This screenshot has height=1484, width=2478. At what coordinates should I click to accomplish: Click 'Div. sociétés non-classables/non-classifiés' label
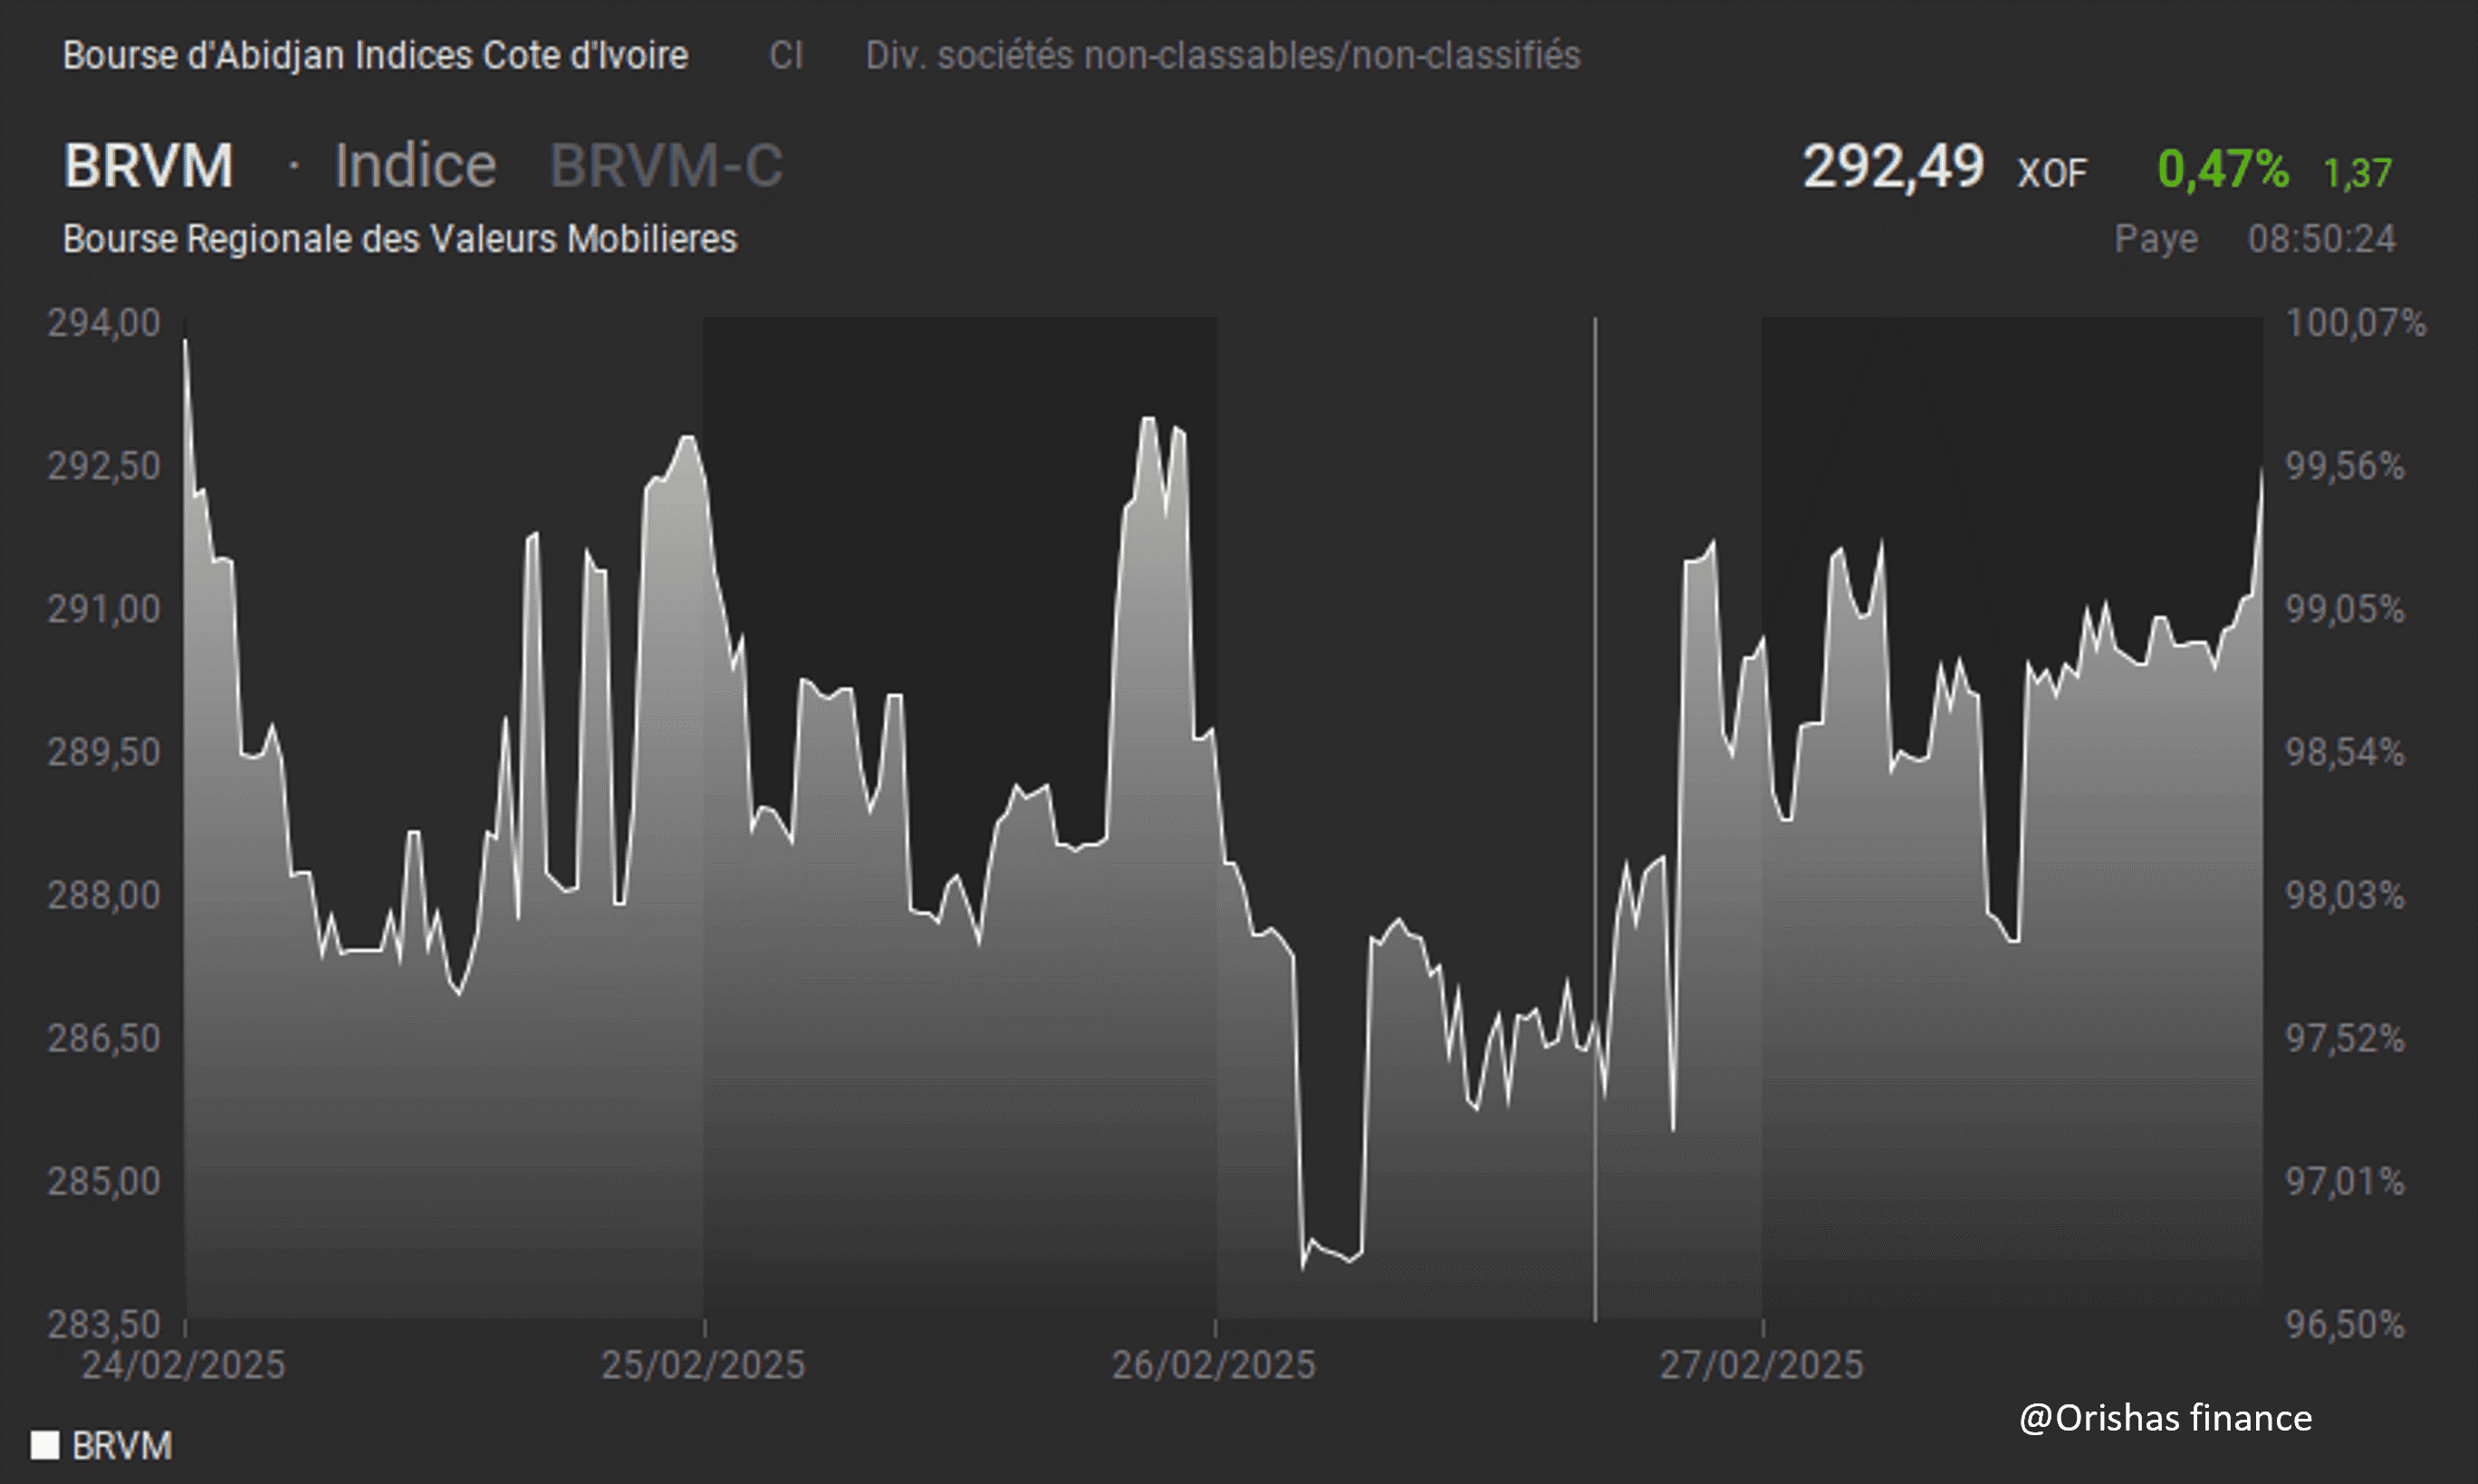point(1223,55)
